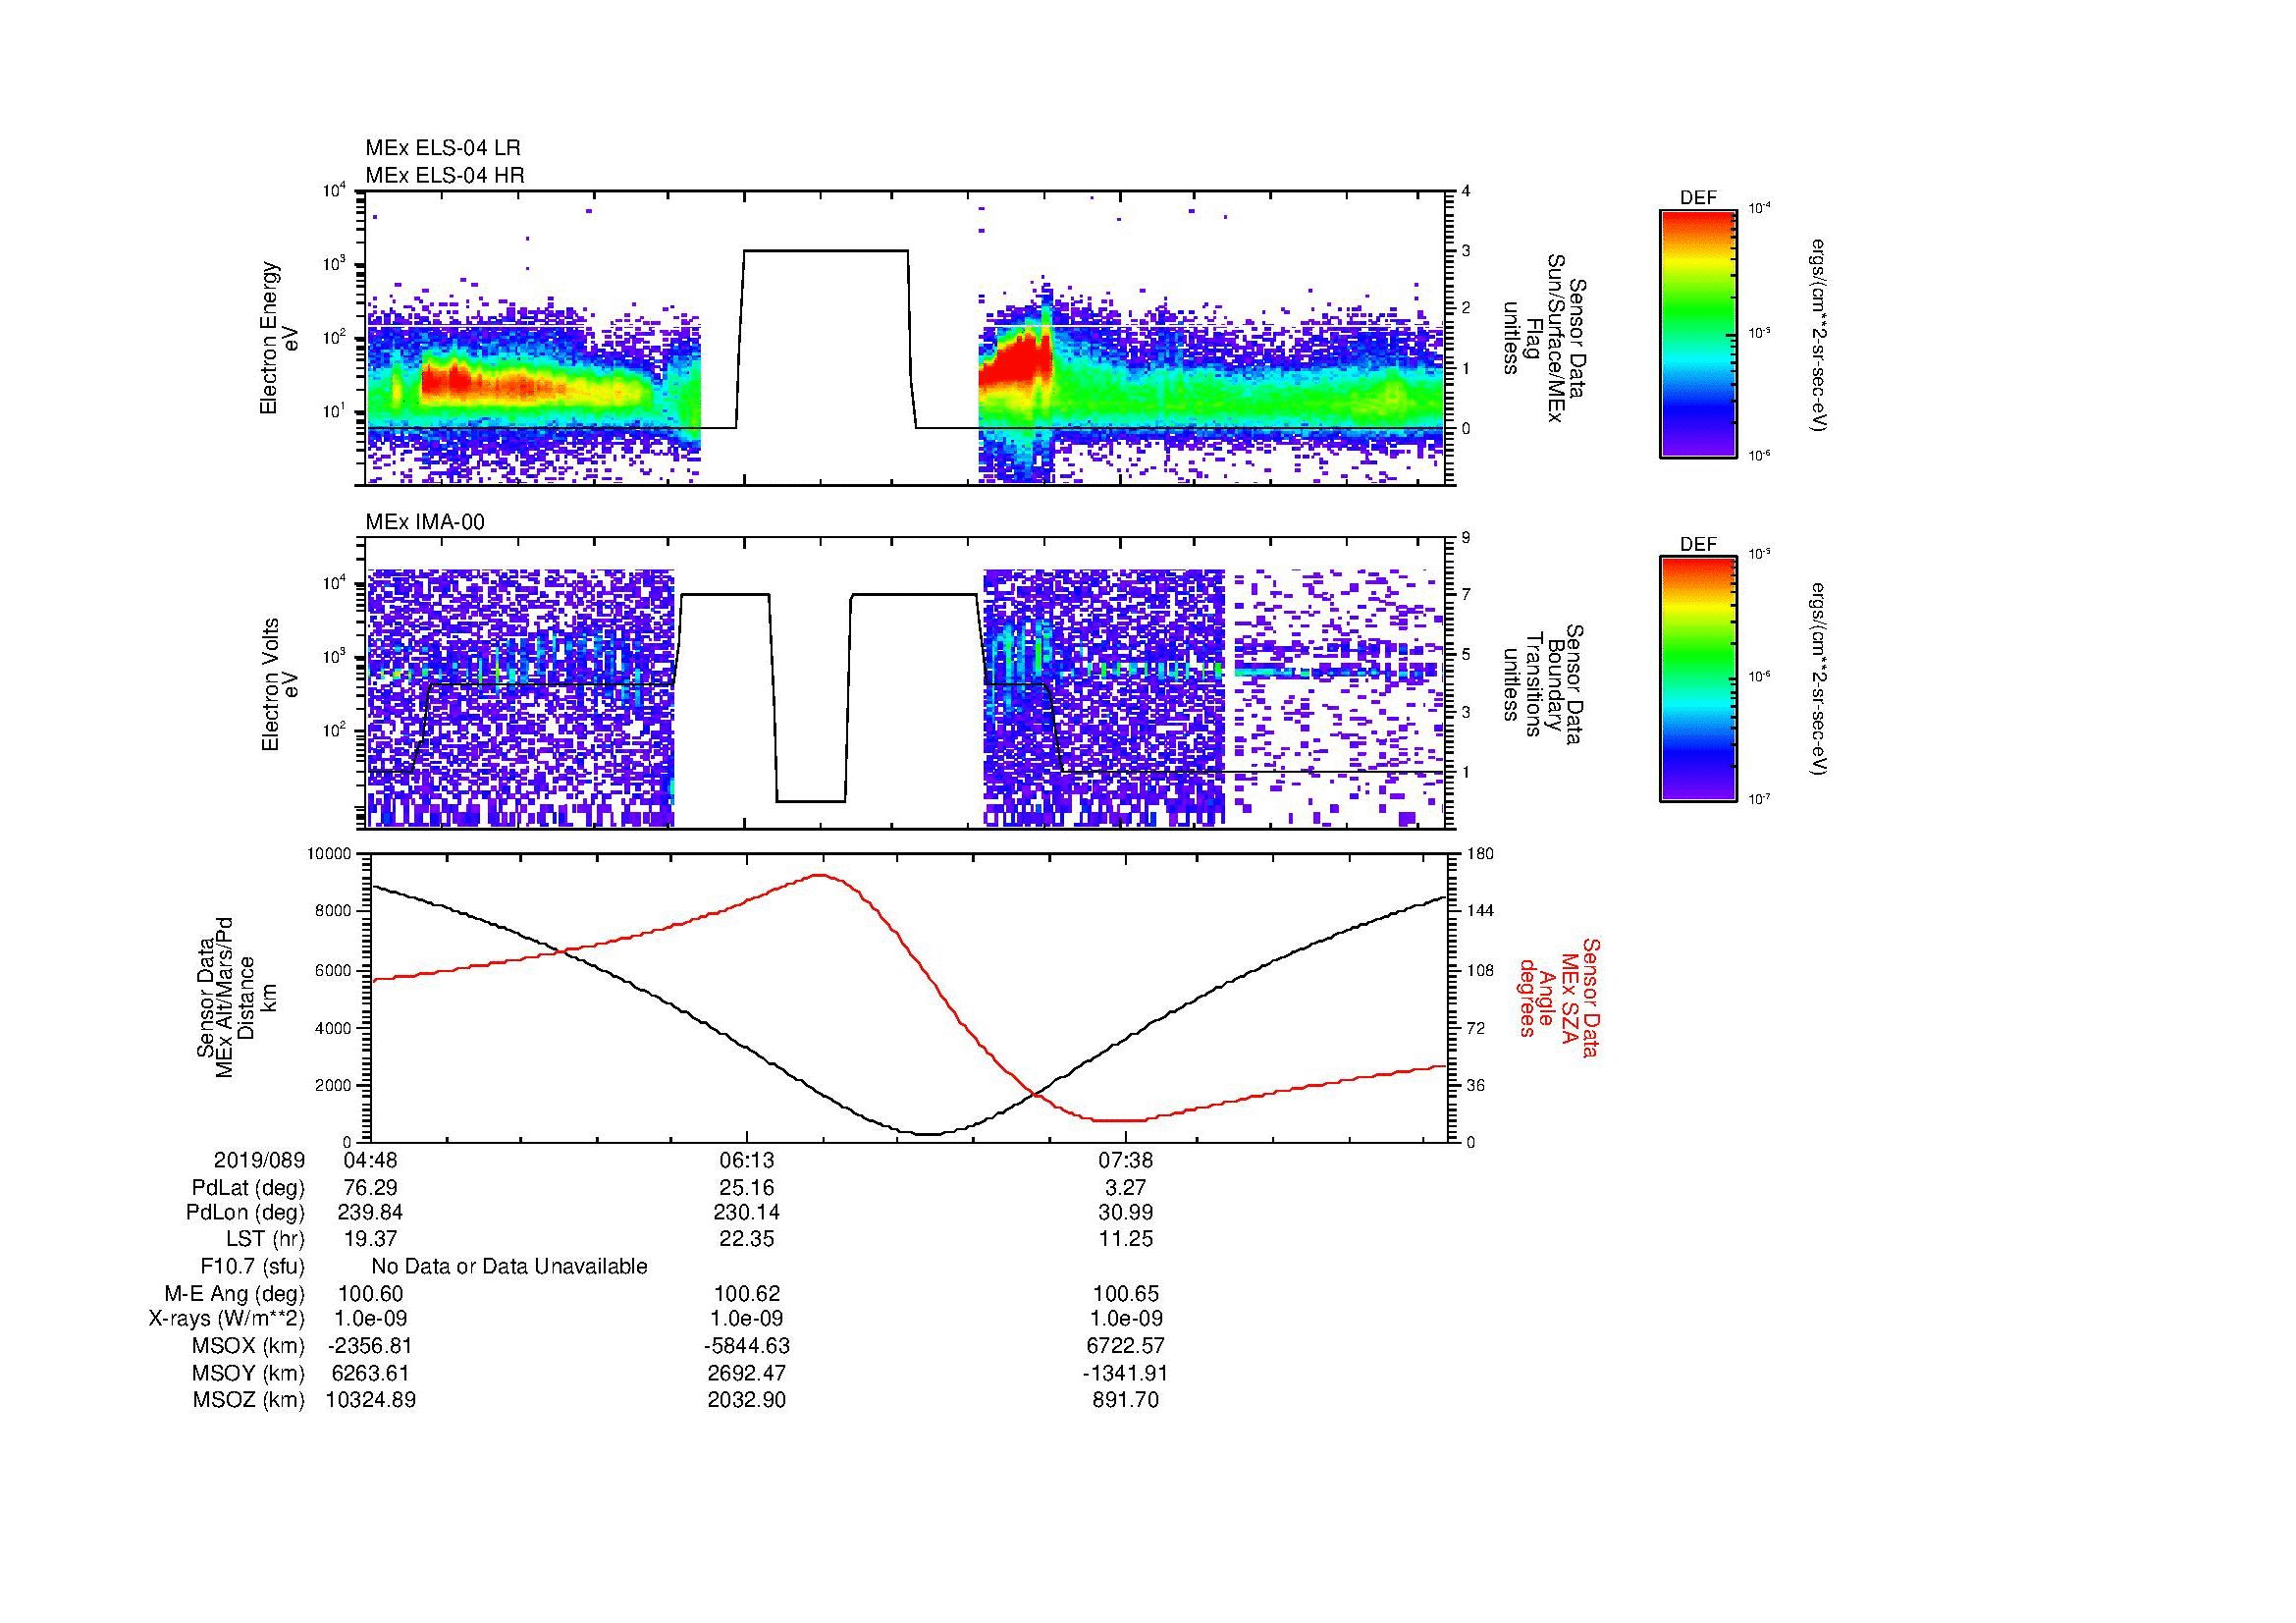This screenshot has height=1623, width=2296.
Task: Click the 'Sun/Surface/MEx Flag' axis label
Action: coord(1543,338)
